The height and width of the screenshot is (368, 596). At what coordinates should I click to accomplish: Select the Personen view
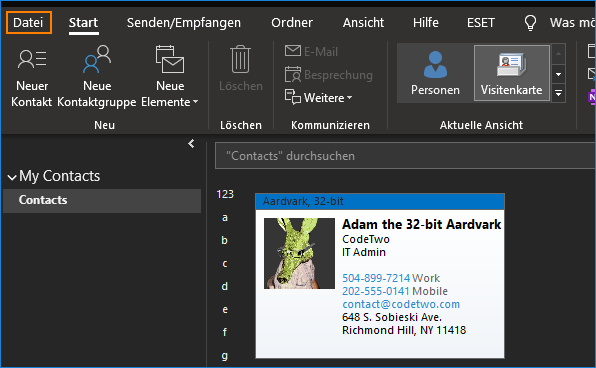[435, 73]
